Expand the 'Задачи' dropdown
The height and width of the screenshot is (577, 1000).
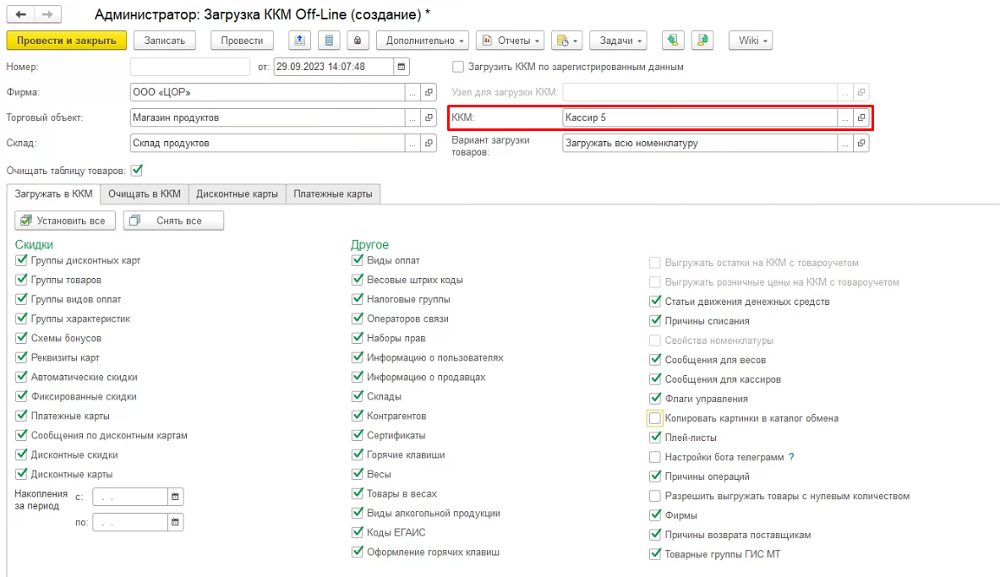(619, 40)
